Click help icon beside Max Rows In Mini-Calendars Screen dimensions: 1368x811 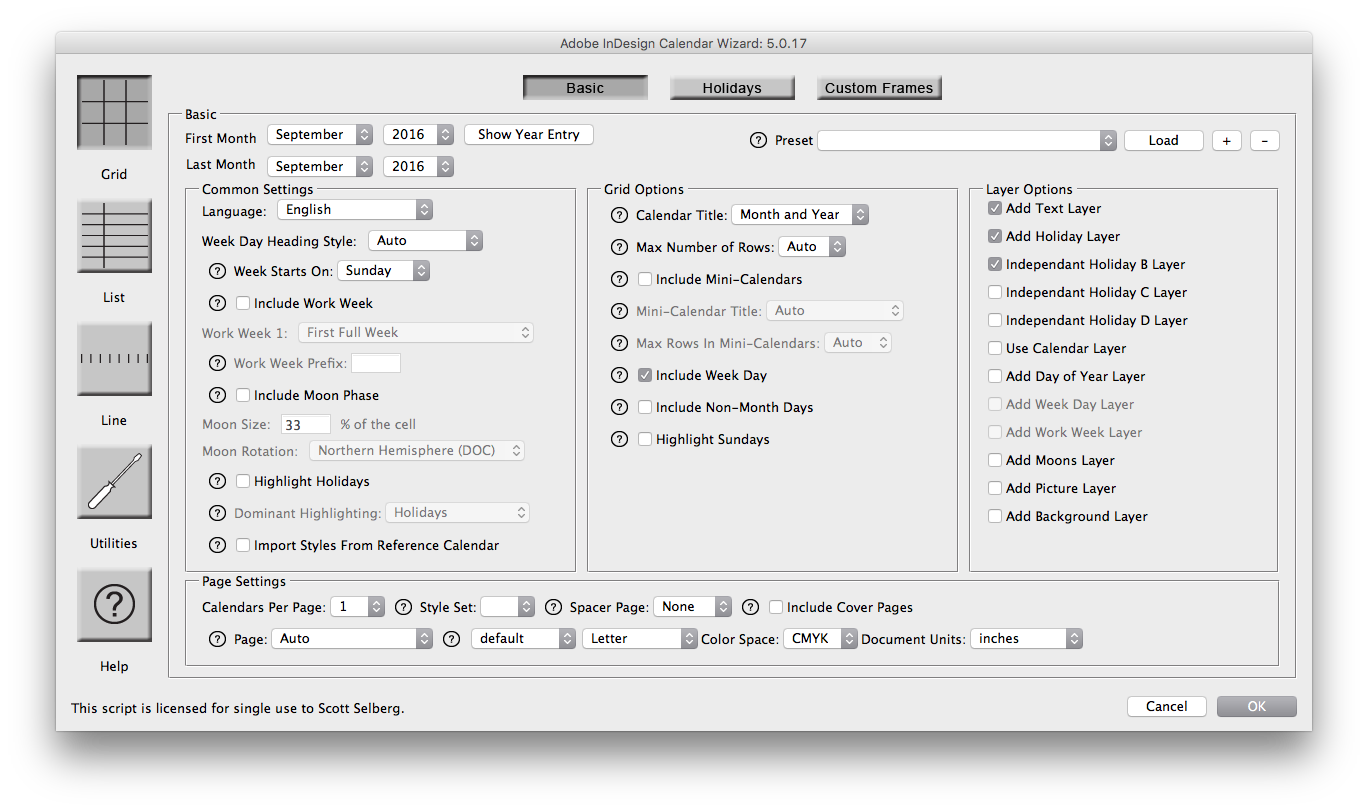[x=619, y=343]
